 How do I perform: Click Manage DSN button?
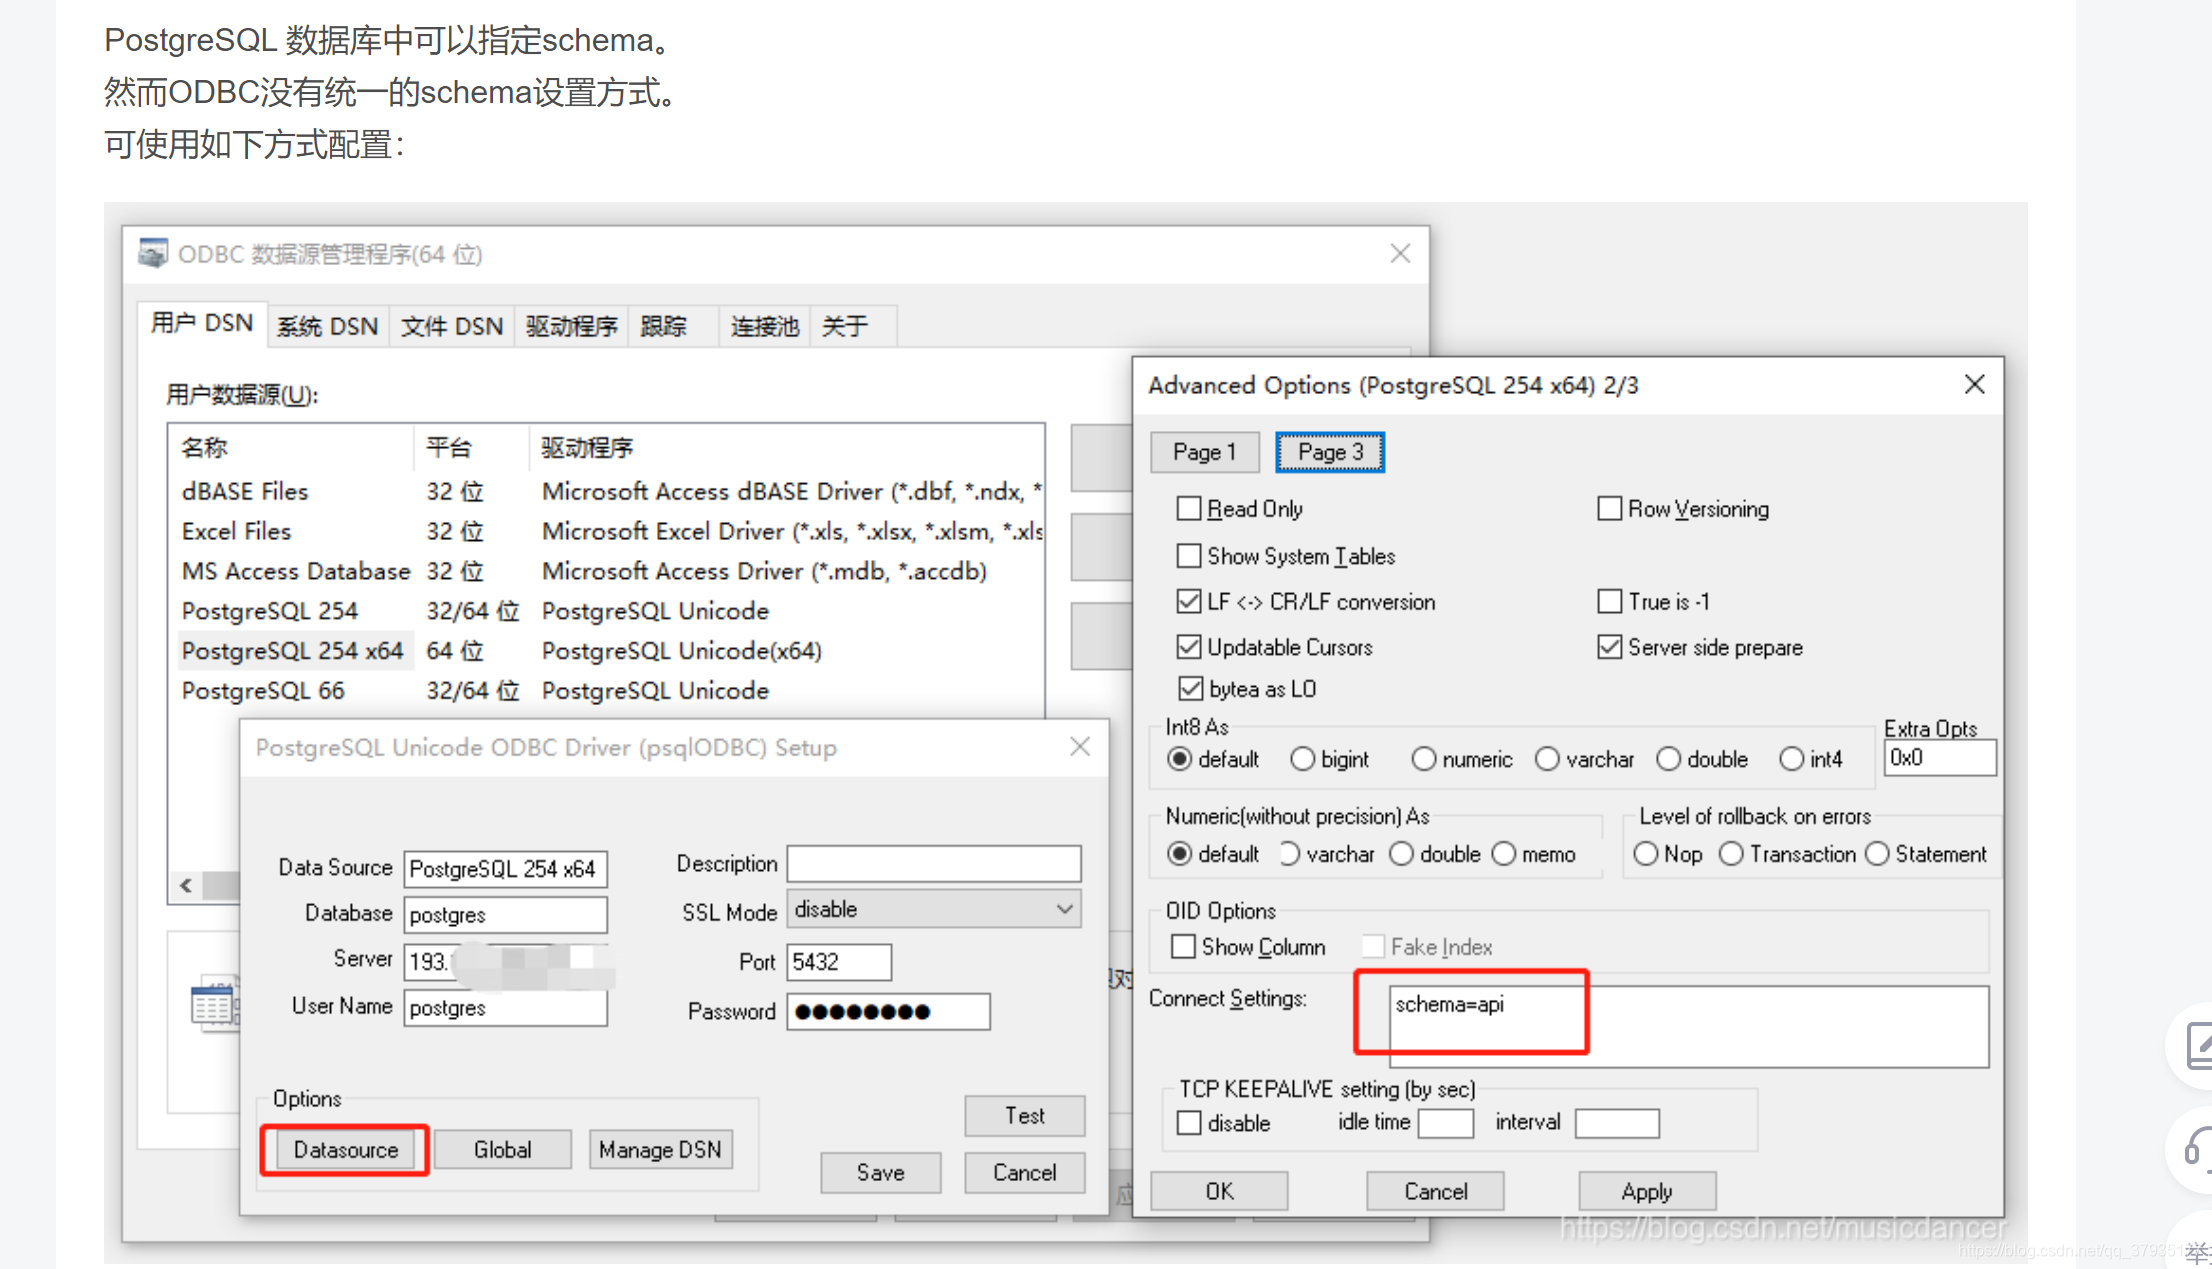tap(660, 1150)
